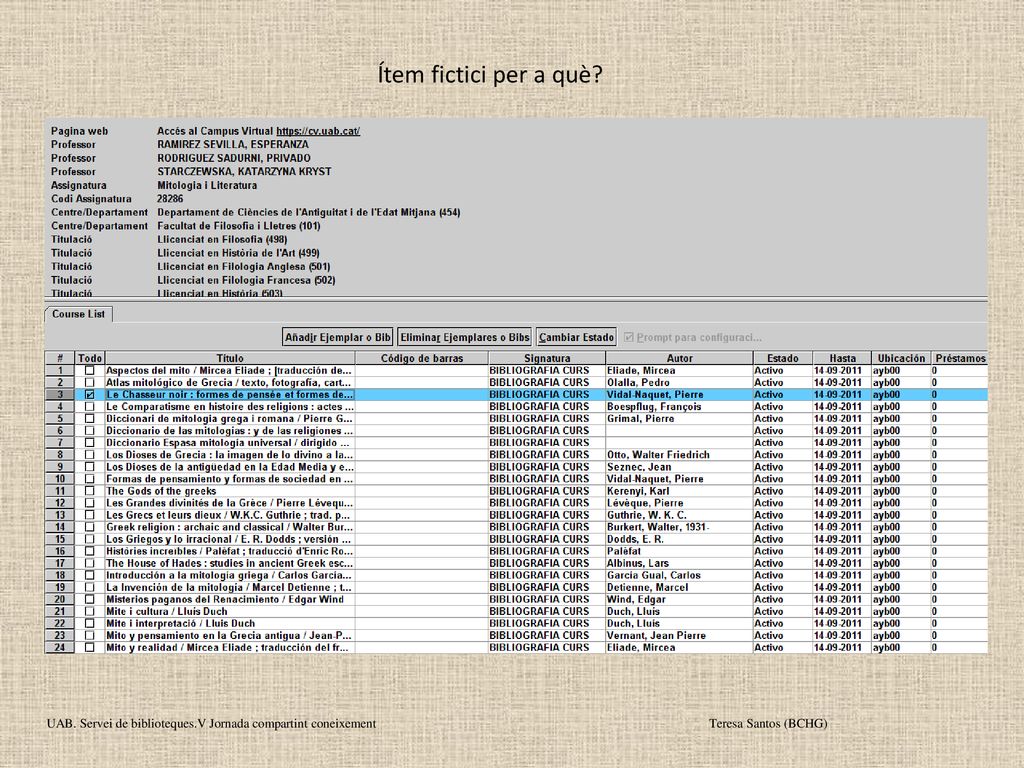Viewport: 1024px width, 768px height.
Task: Select the title 'Los Dioses de Grecia'
Action: pos(229,455)
